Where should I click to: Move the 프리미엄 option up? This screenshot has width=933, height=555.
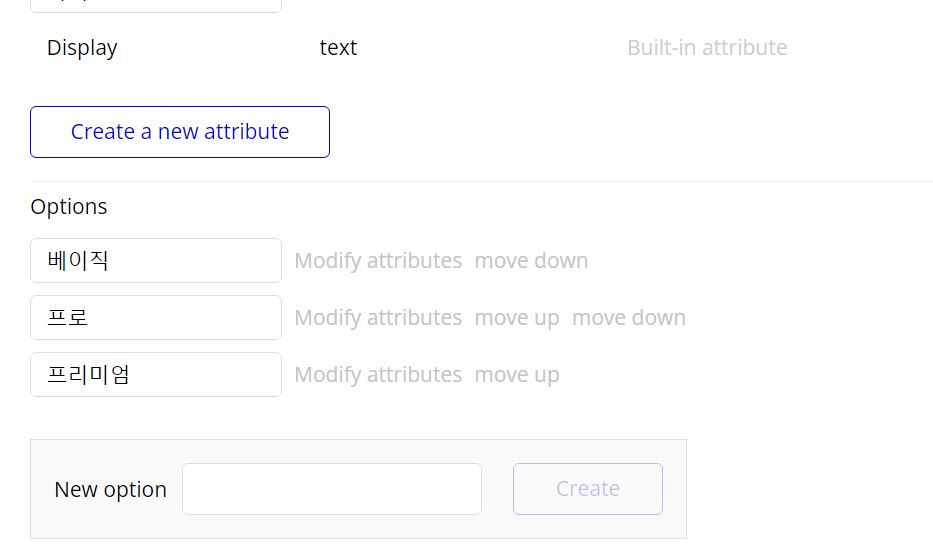pos(517,375)
